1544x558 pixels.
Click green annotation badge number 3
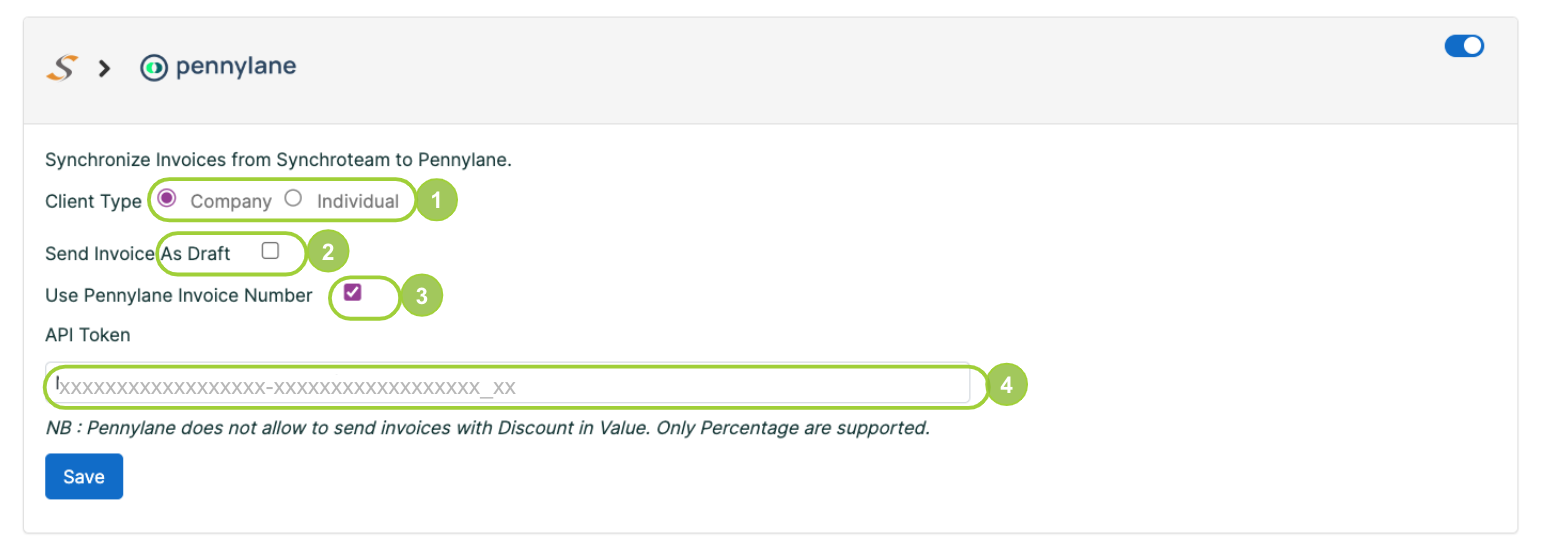(421, 297)
